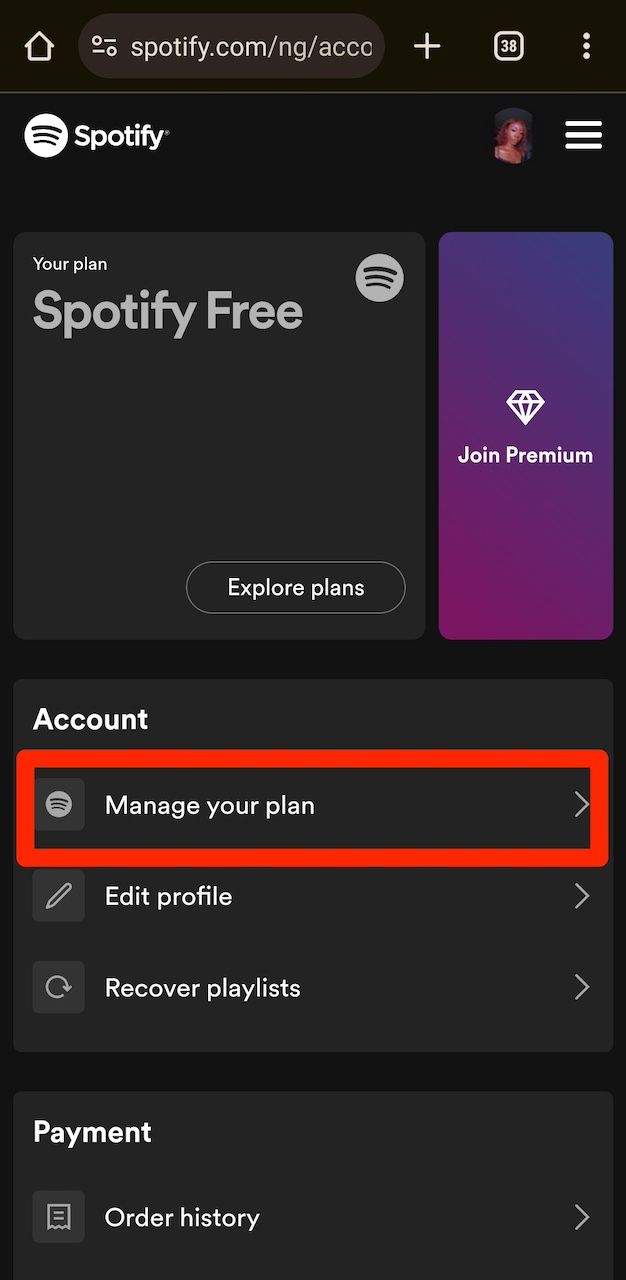Open the tab switcher showing 38 tabs
Screen dimensions: 626x1280
(508, 45)
